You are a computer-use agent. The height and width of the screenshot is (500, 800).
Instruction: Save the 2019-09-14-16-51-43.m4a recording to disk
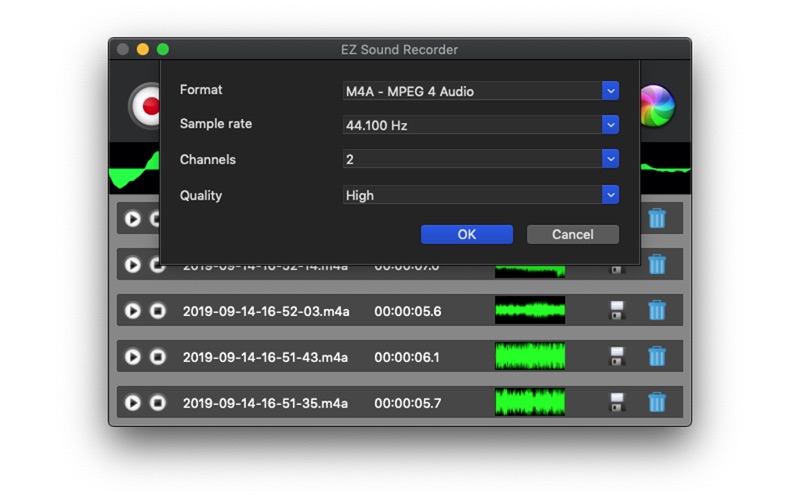point(617,356)
